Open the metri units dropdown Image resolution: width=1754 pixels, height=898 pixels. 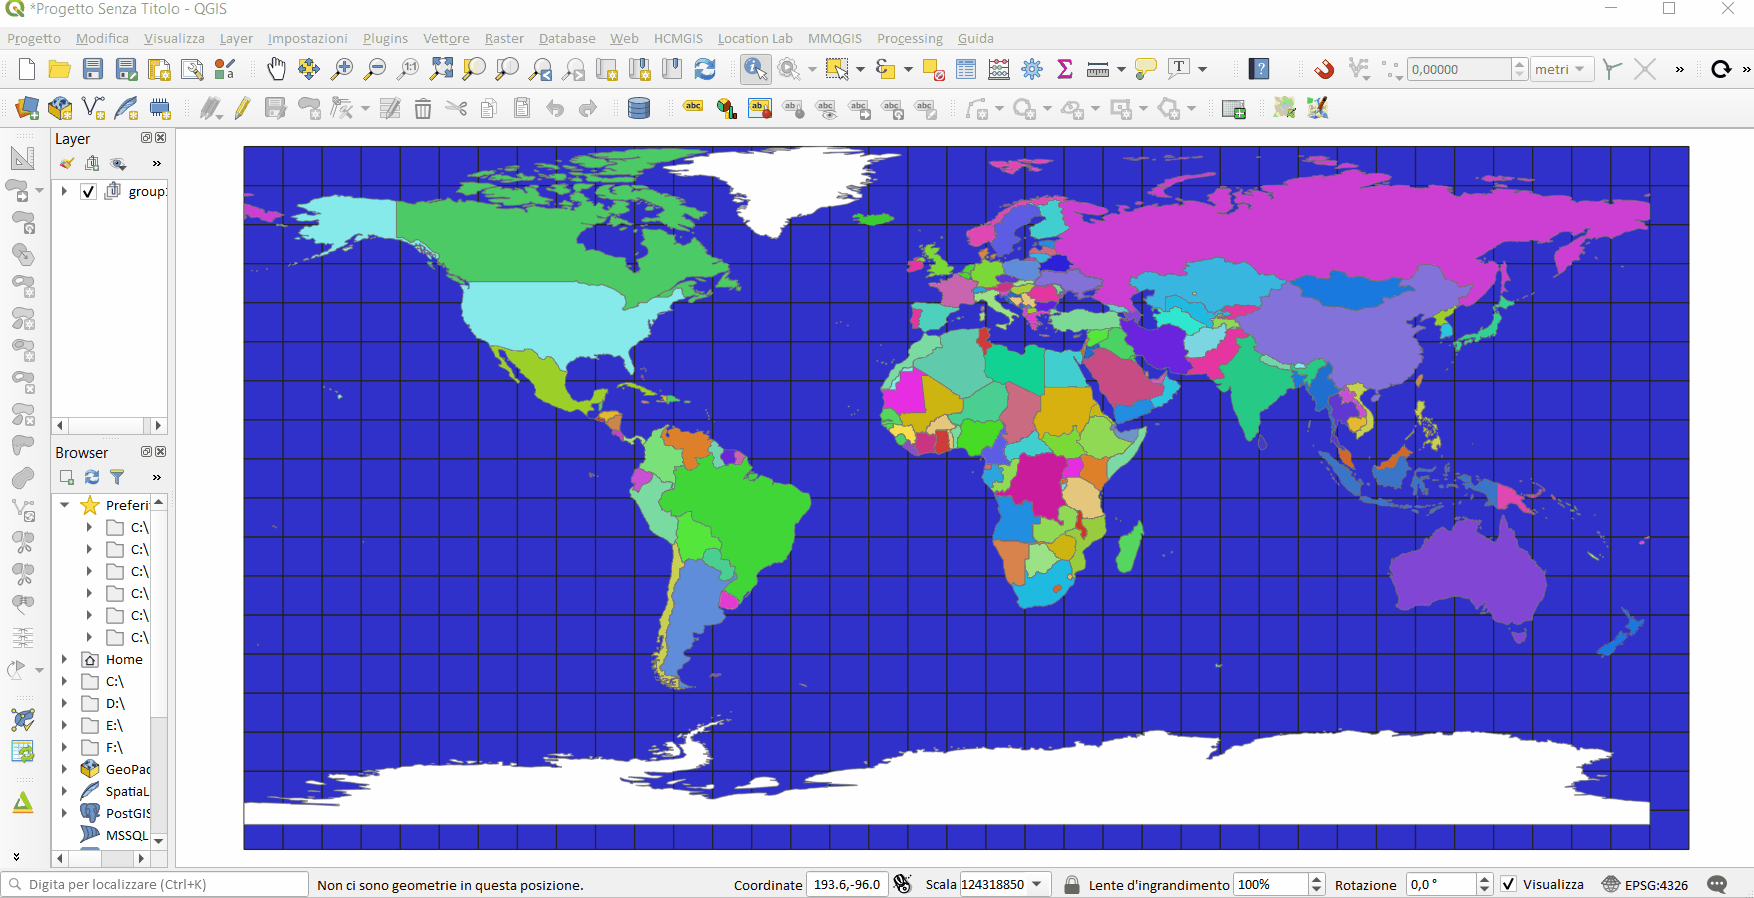point(1562,69)
